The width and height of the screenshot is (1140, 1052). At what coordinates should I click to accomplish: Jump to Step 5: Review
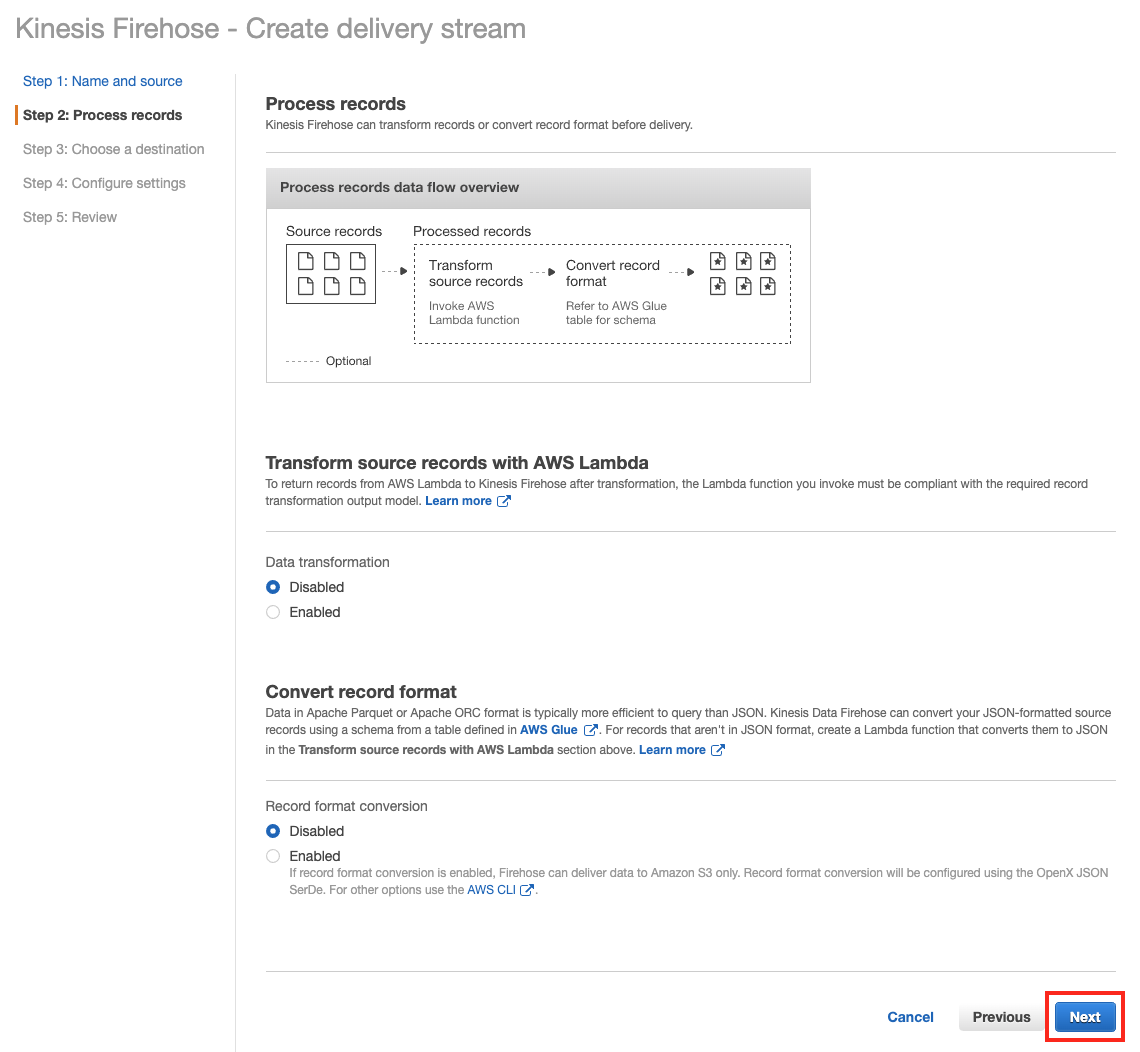tap(70, 217)
